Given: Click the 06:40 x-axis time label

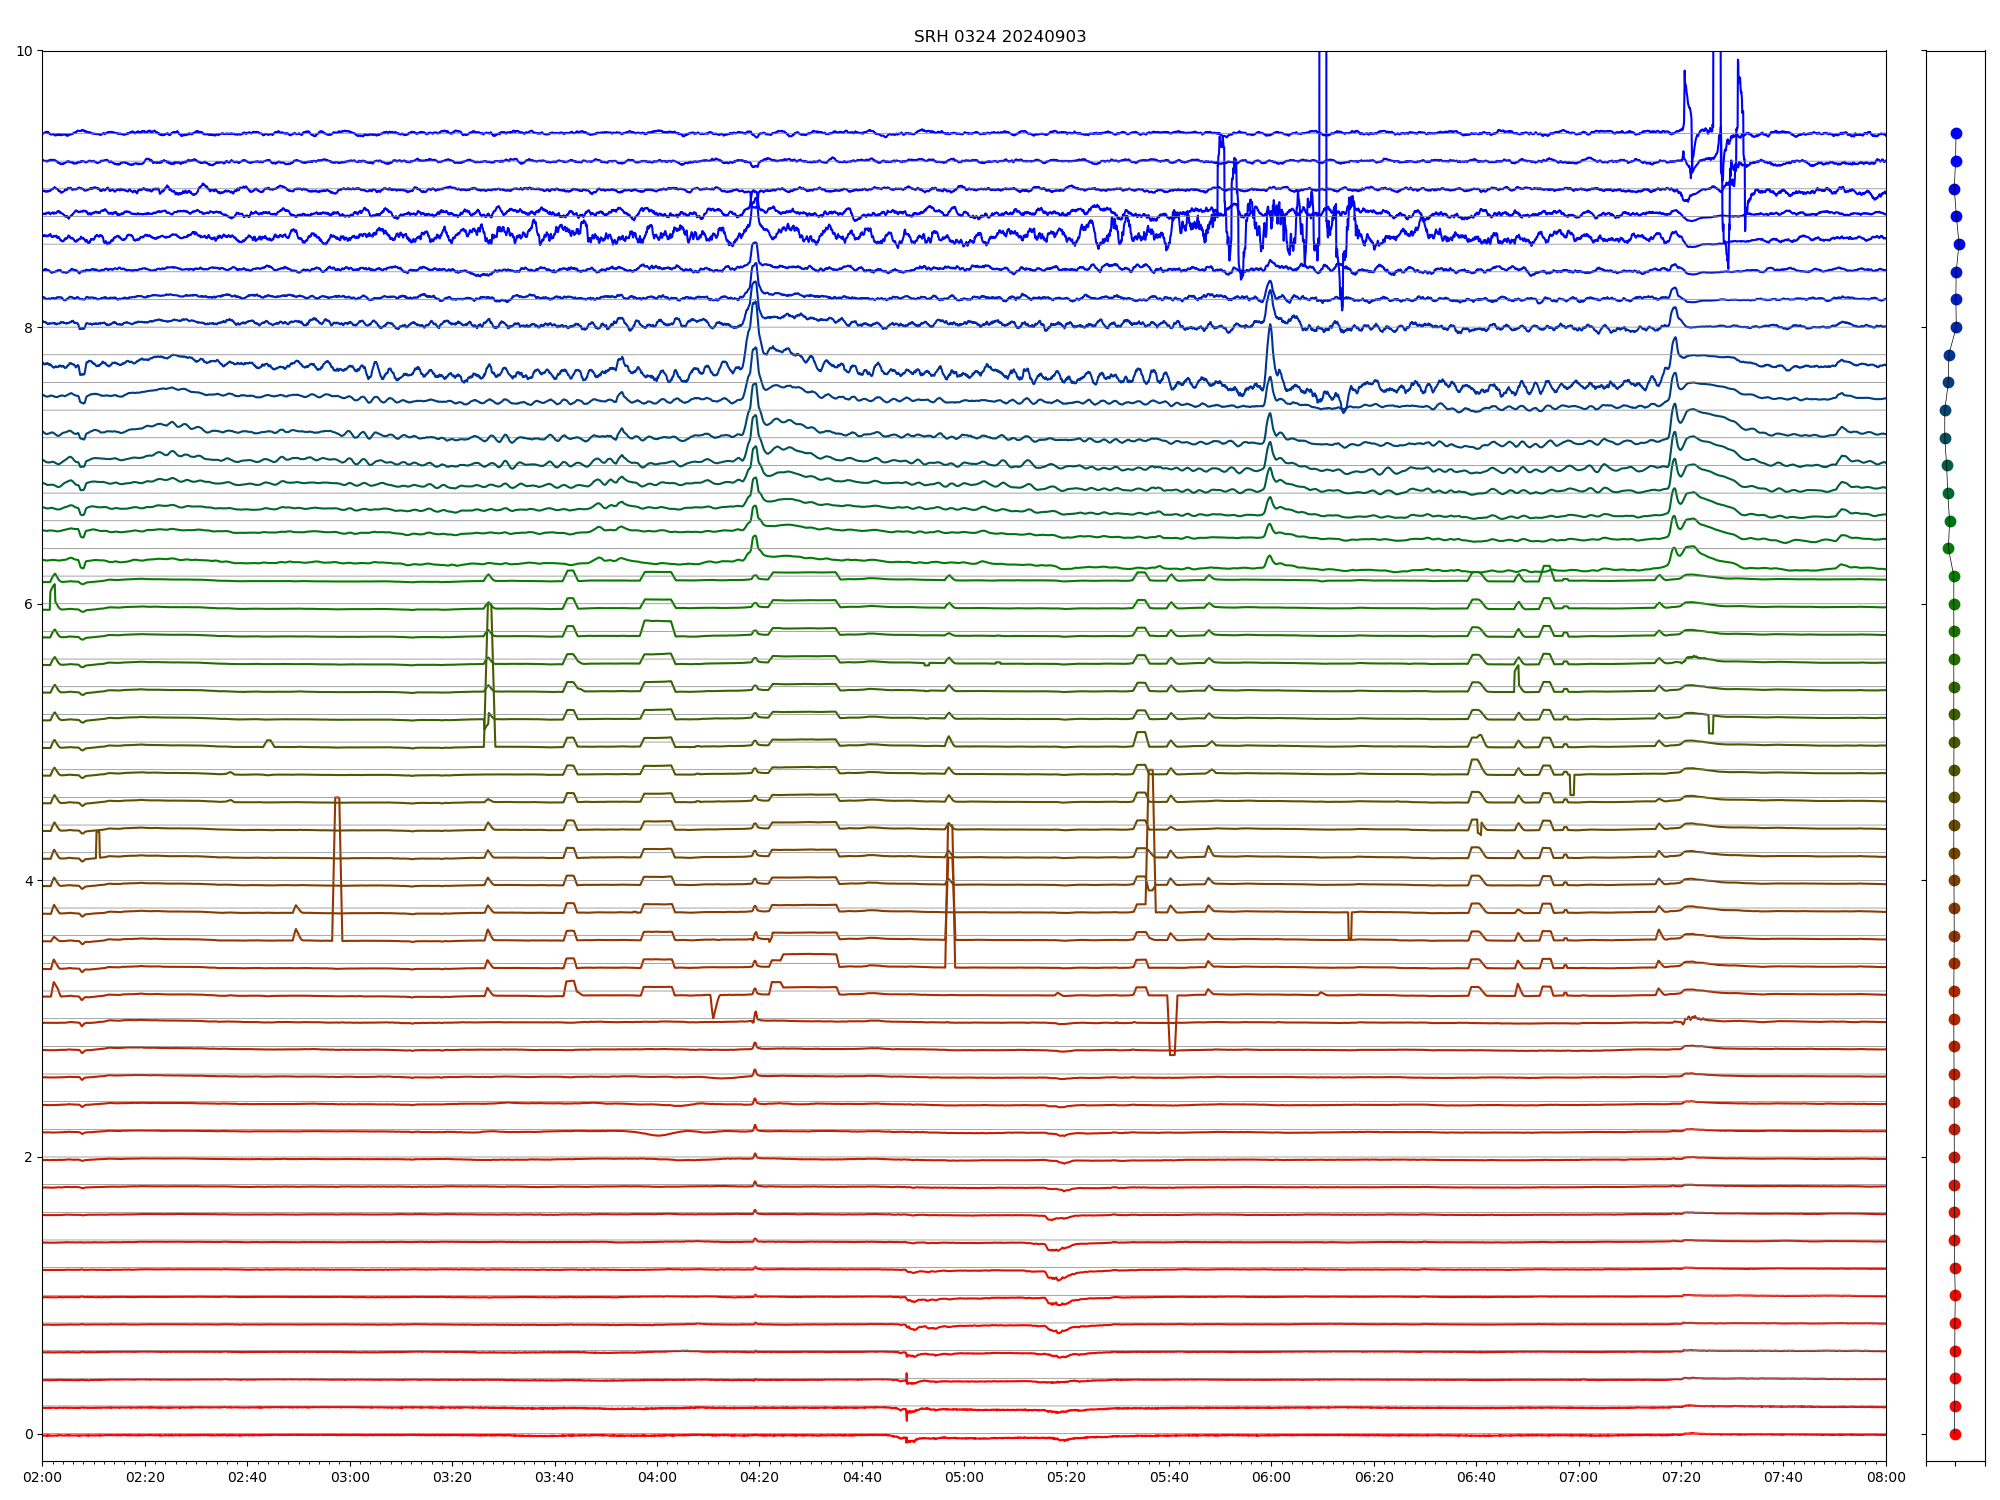Looking at the screenshot, I should (1476, 1477).
